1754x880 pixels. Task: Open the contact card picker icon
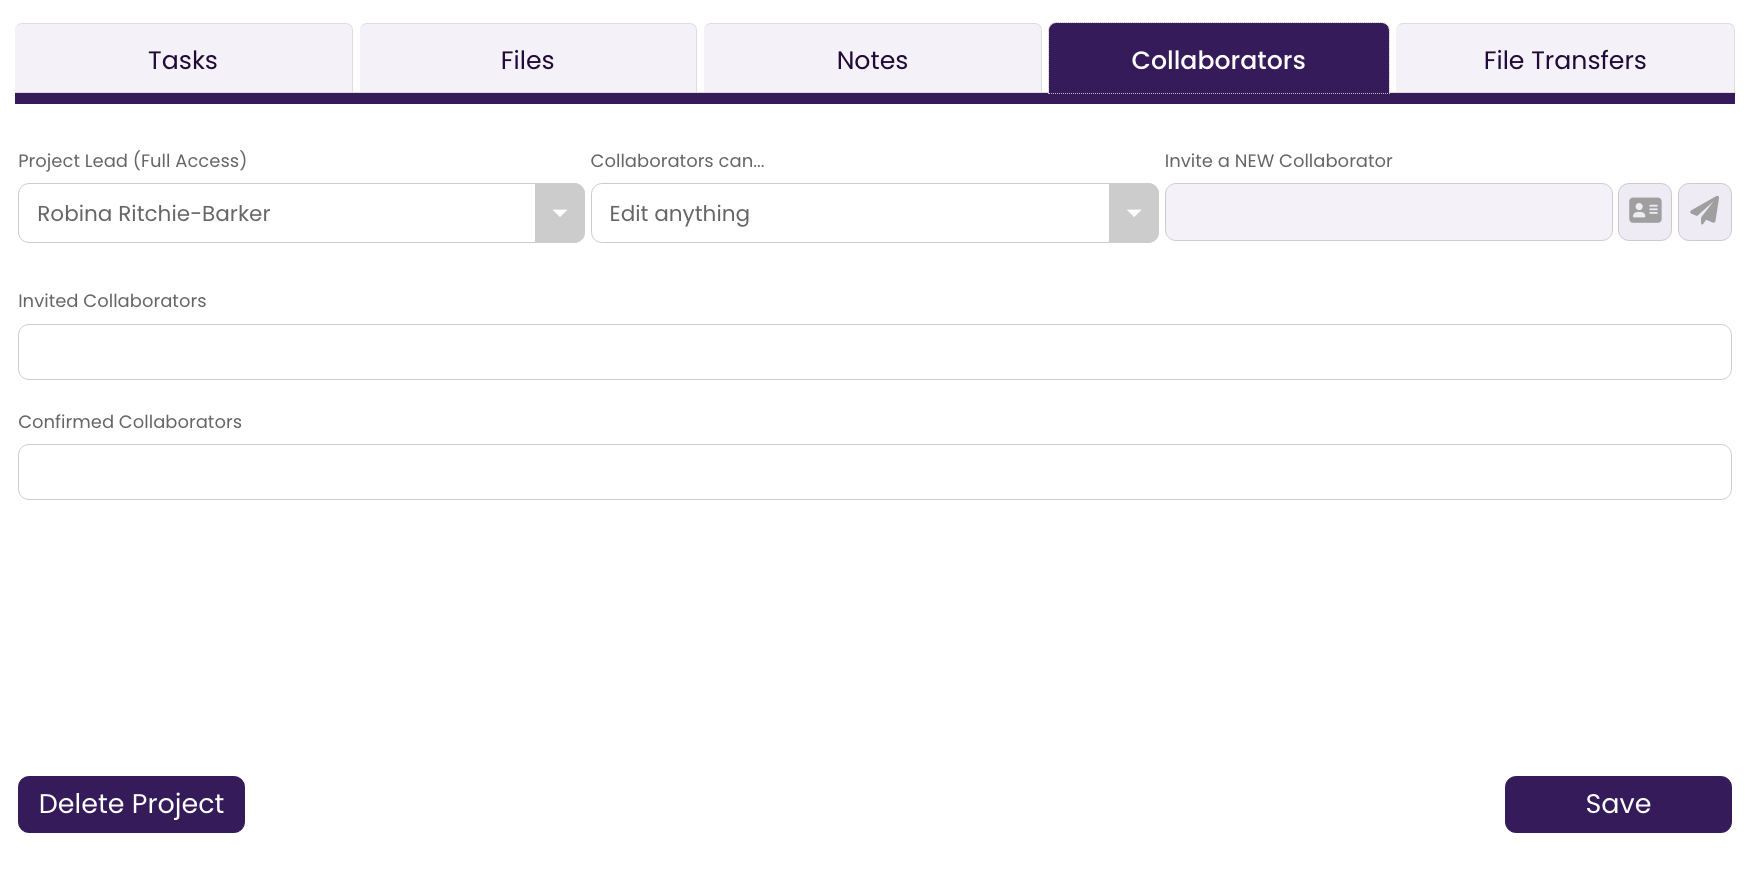(x=1645, y=212)
